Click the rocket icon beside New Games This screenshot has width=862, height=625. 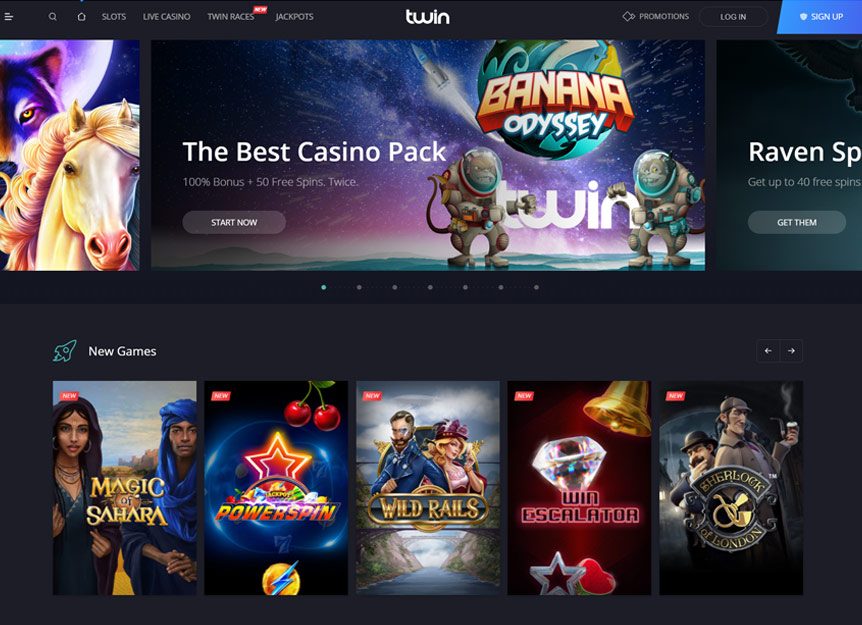point(65,351)
